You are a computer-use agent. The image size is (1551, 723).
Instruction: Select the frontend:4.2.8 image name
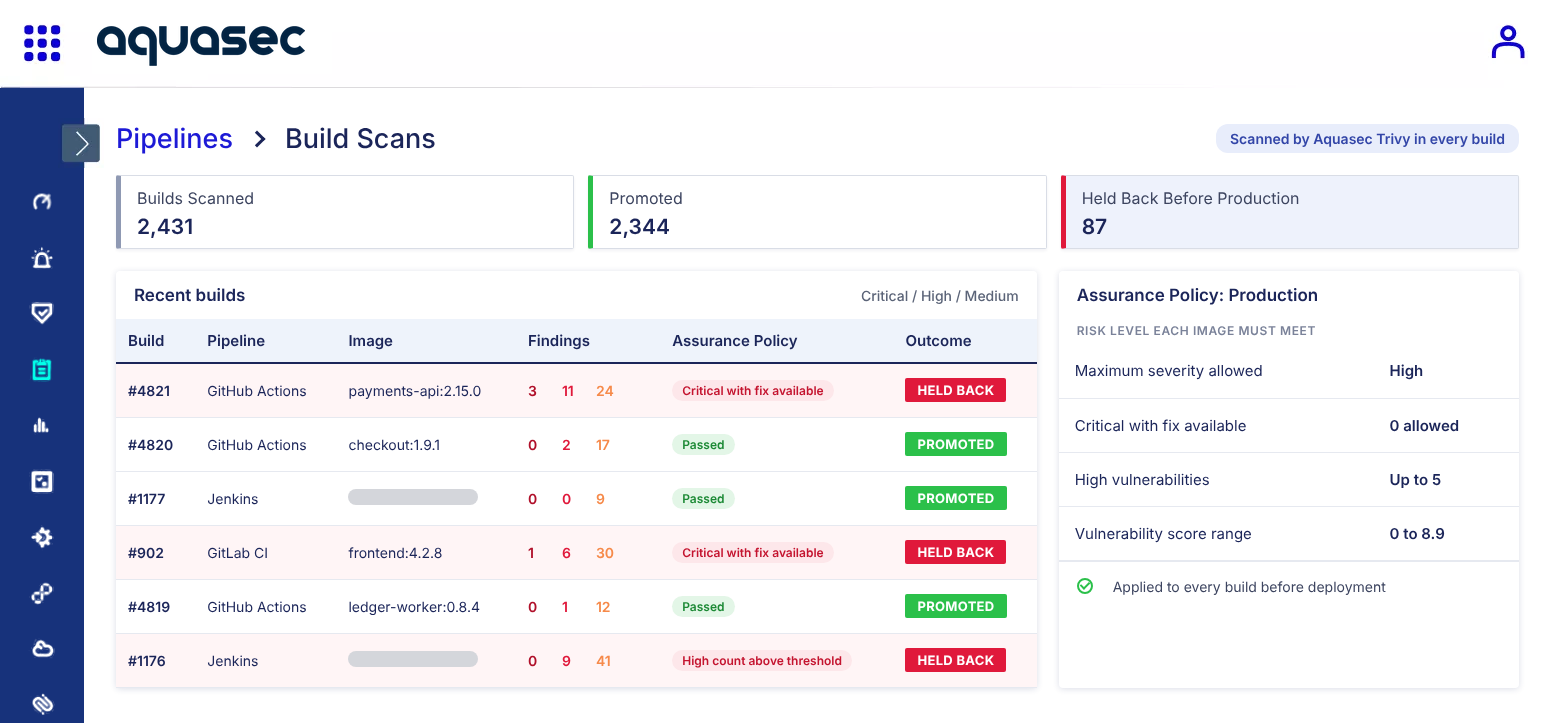pyautogui.click(x=395, y=553)
